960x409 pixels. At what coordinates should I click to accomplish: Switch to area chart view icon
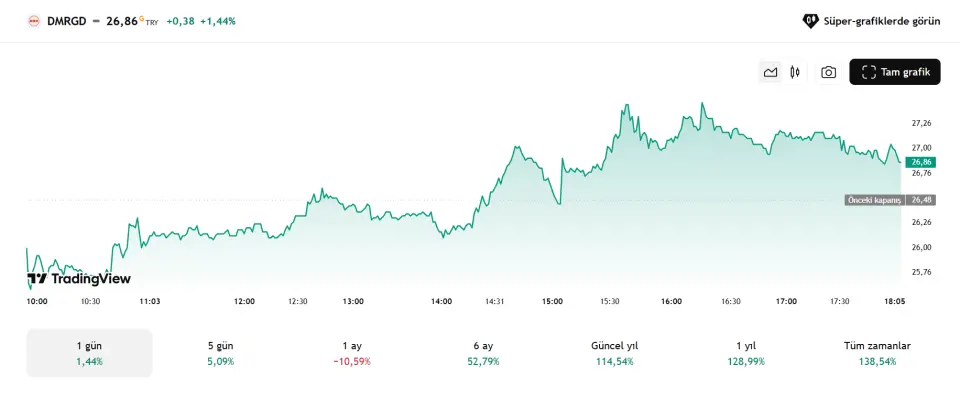pos(770,72)
